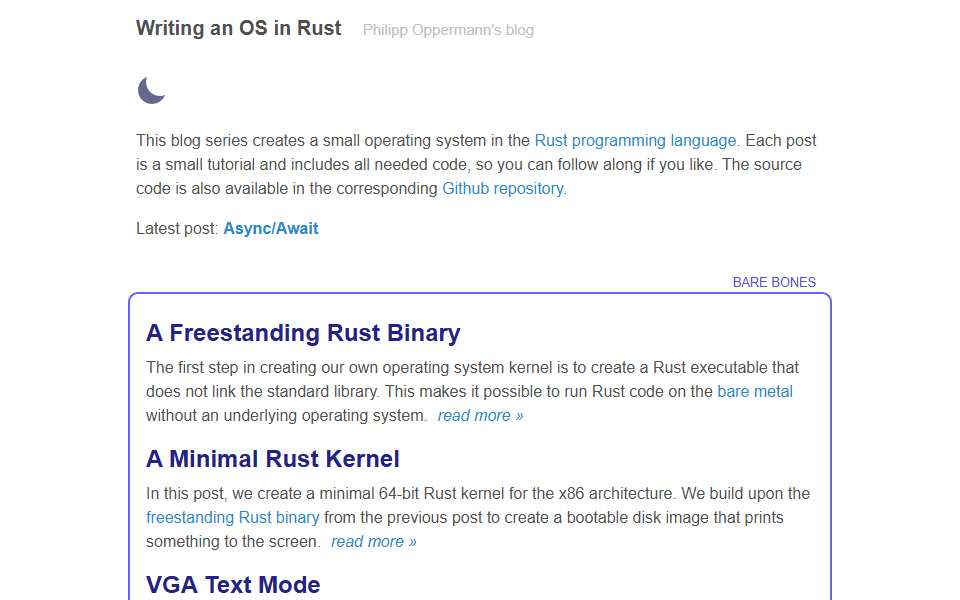Click 'read more »' under Freestanding Rust Binary
960x600 pixels.
click(481, 416)
